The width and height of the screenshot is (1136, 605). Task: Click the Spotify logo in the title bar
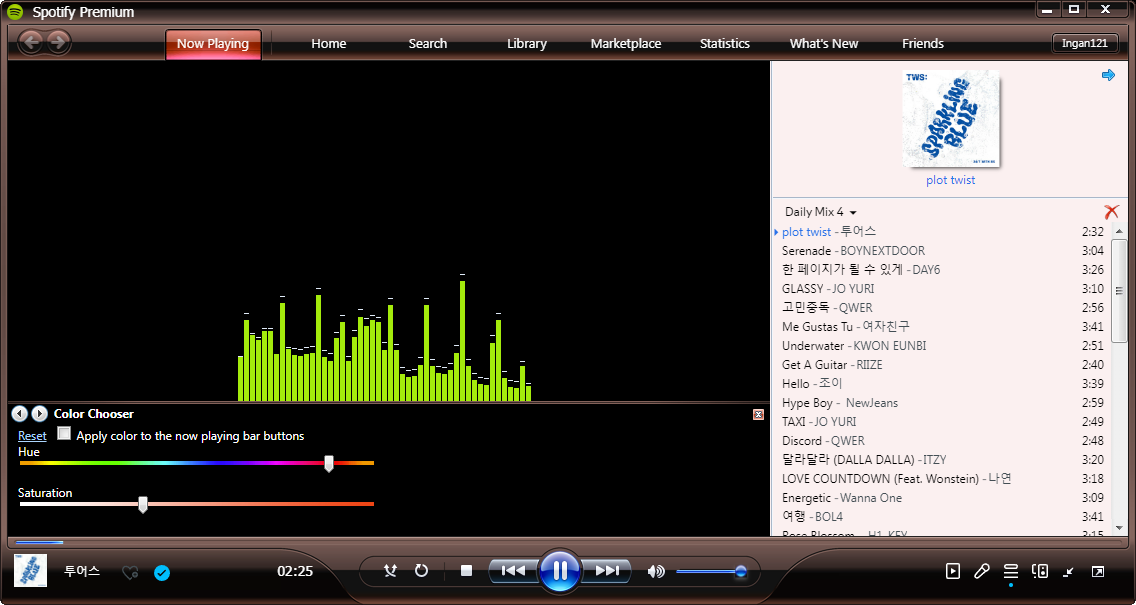coord(15,12)
